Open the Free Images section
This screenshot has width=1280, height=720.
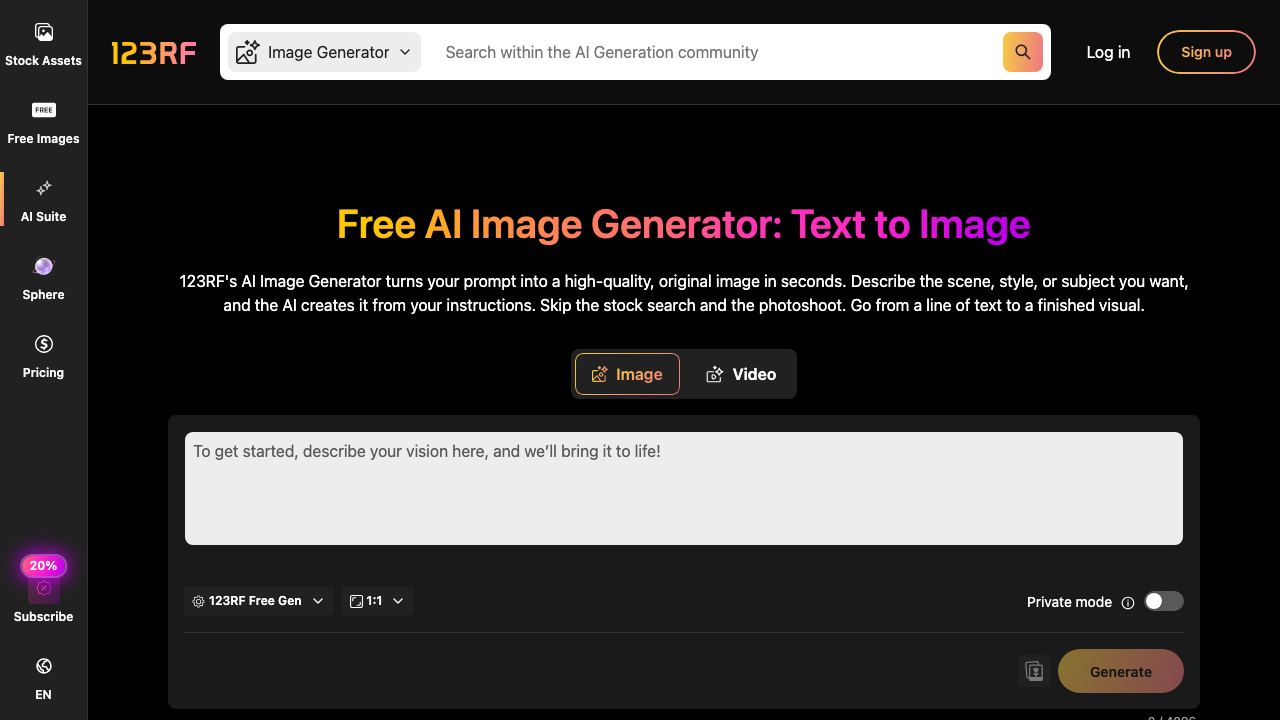click(43, 122)
